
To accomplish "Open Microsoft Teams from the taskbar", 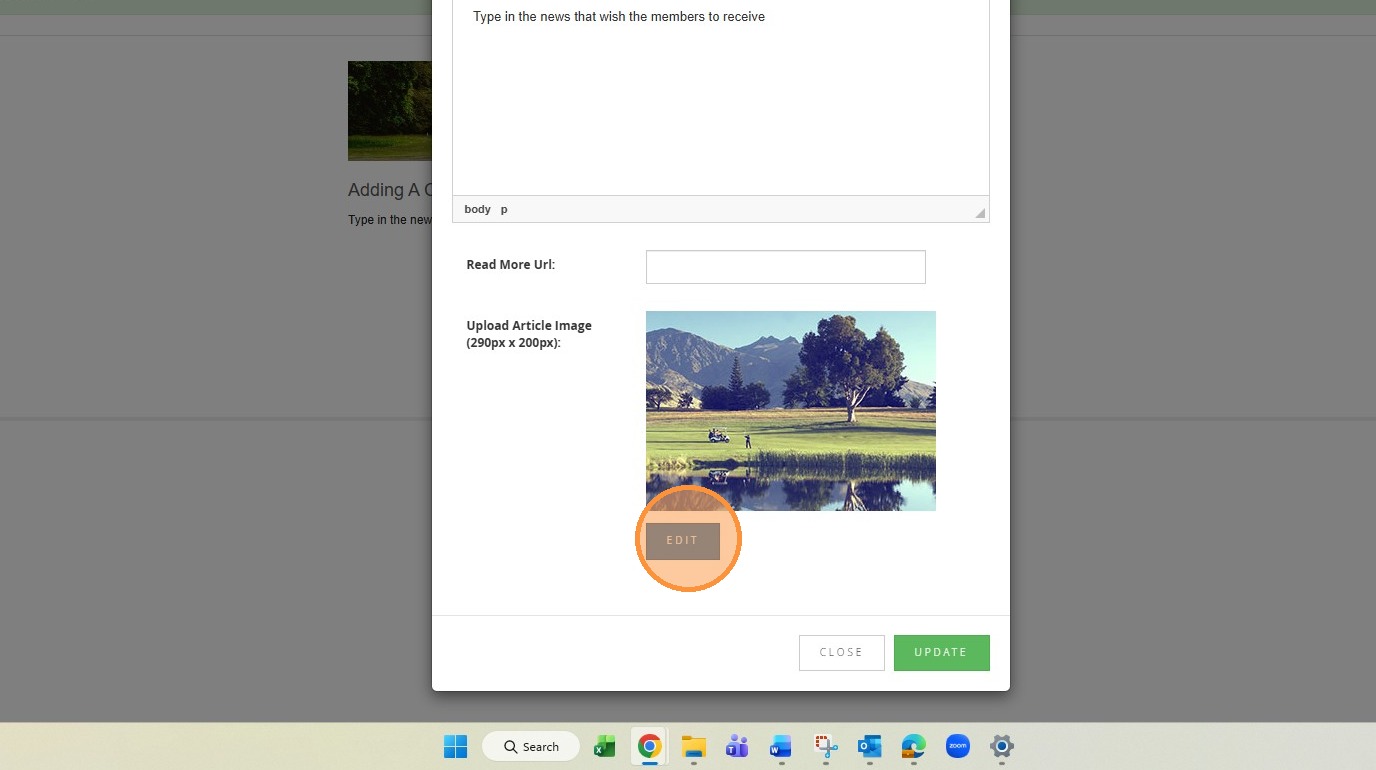I will click(737, 747).
